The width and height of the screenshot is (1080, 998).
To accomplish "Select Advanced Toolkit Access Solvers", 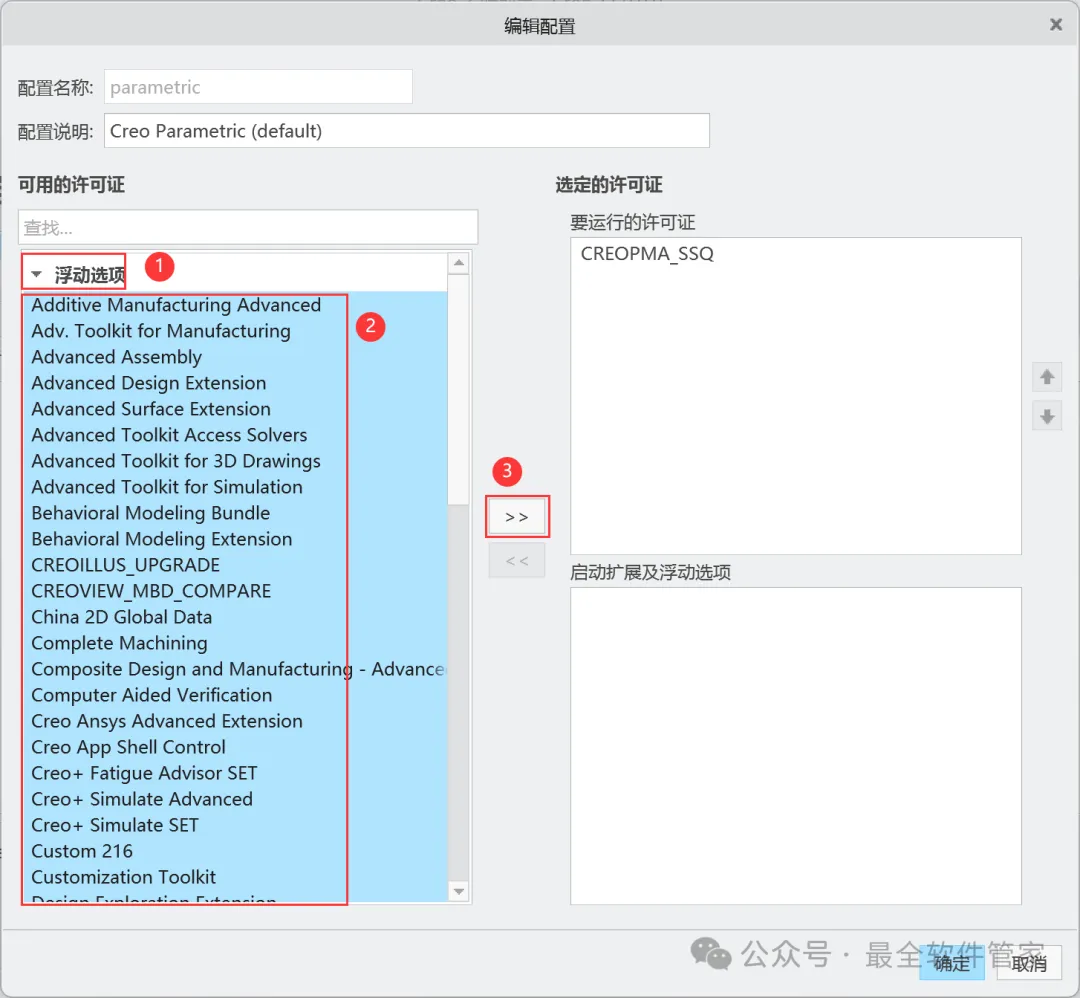I will pos(235,435).
